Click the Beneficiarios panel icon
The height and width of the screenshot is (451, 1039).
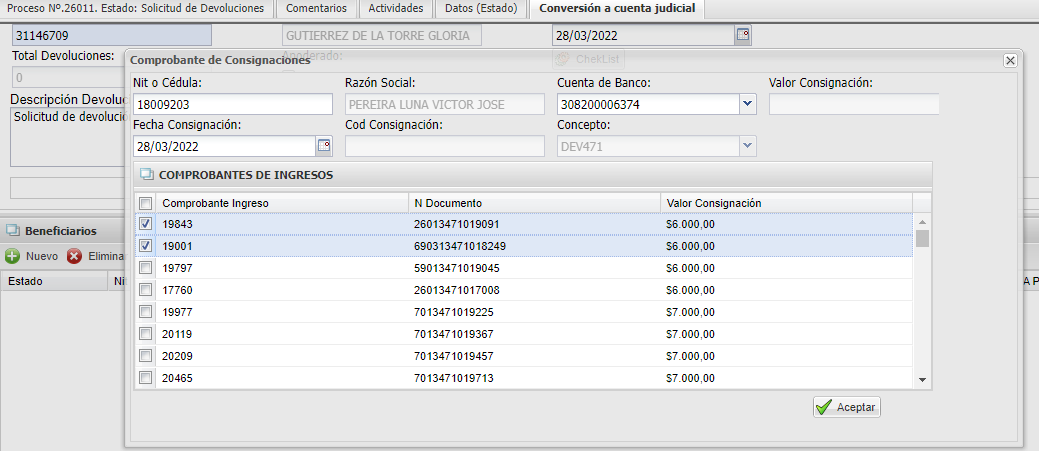(x=13, y=230)
